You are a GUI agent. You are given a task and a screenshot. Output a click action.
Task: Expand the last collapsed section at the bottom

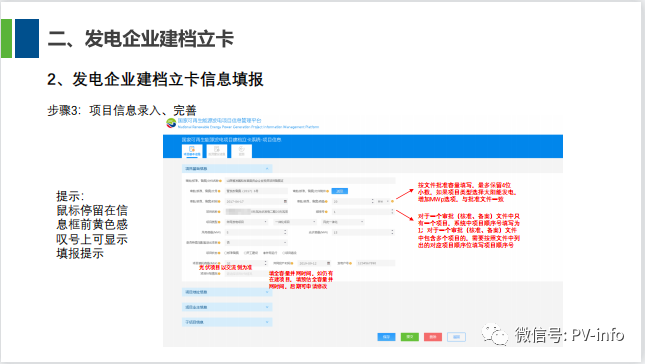[227, 322]
